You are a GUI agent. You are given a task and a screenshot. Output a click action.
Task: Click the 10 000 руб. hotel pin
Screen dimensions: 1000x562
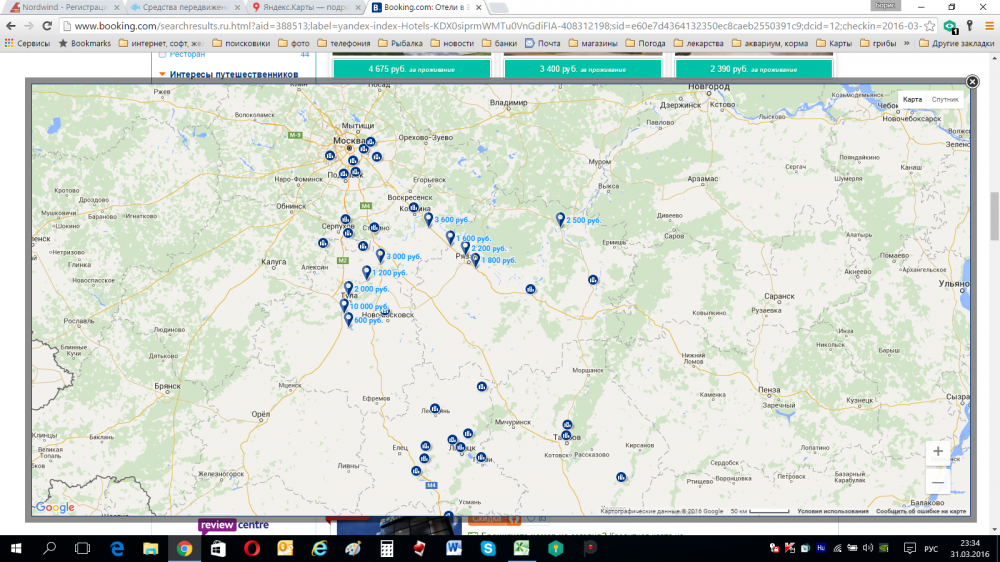click(x=345, y=305)
